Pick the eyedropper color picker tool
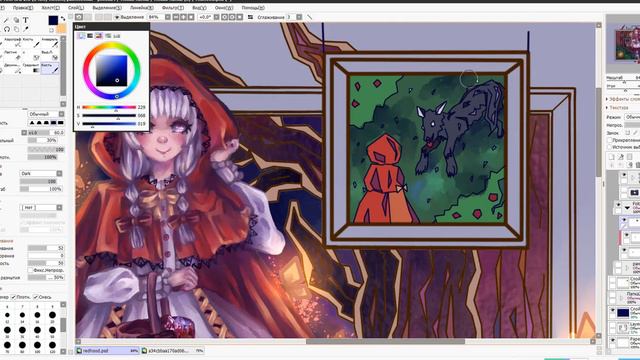 [26, 29]
